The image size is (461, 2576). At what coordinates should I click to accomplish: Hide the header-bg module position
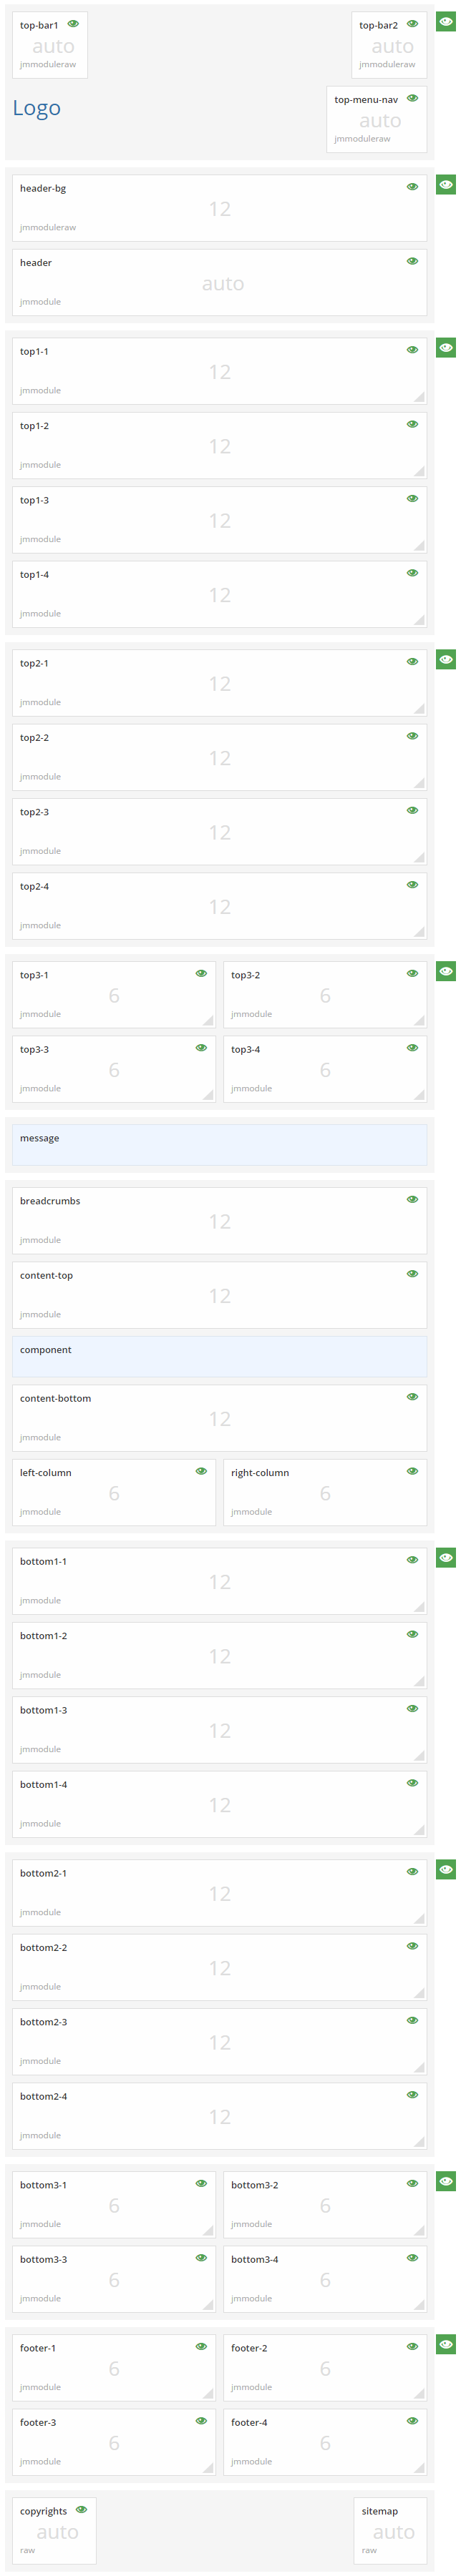413,186
